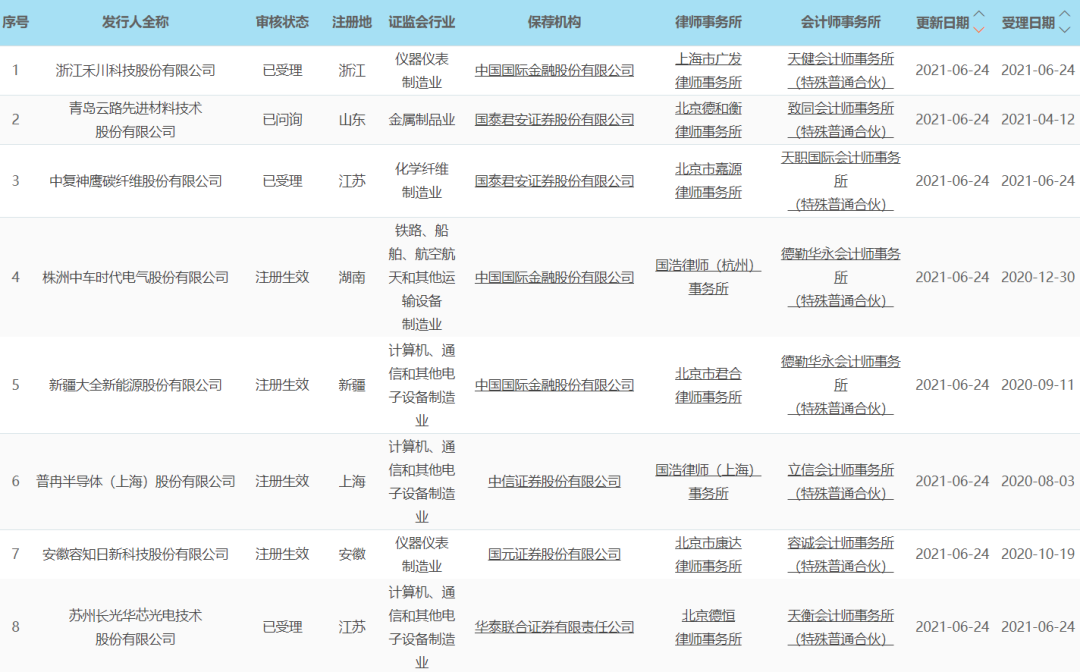This screenshot has width=1080, height=672.
Task: Select issuer 普冉半导体（上海）股份有限公司
Action: [135, 481]
